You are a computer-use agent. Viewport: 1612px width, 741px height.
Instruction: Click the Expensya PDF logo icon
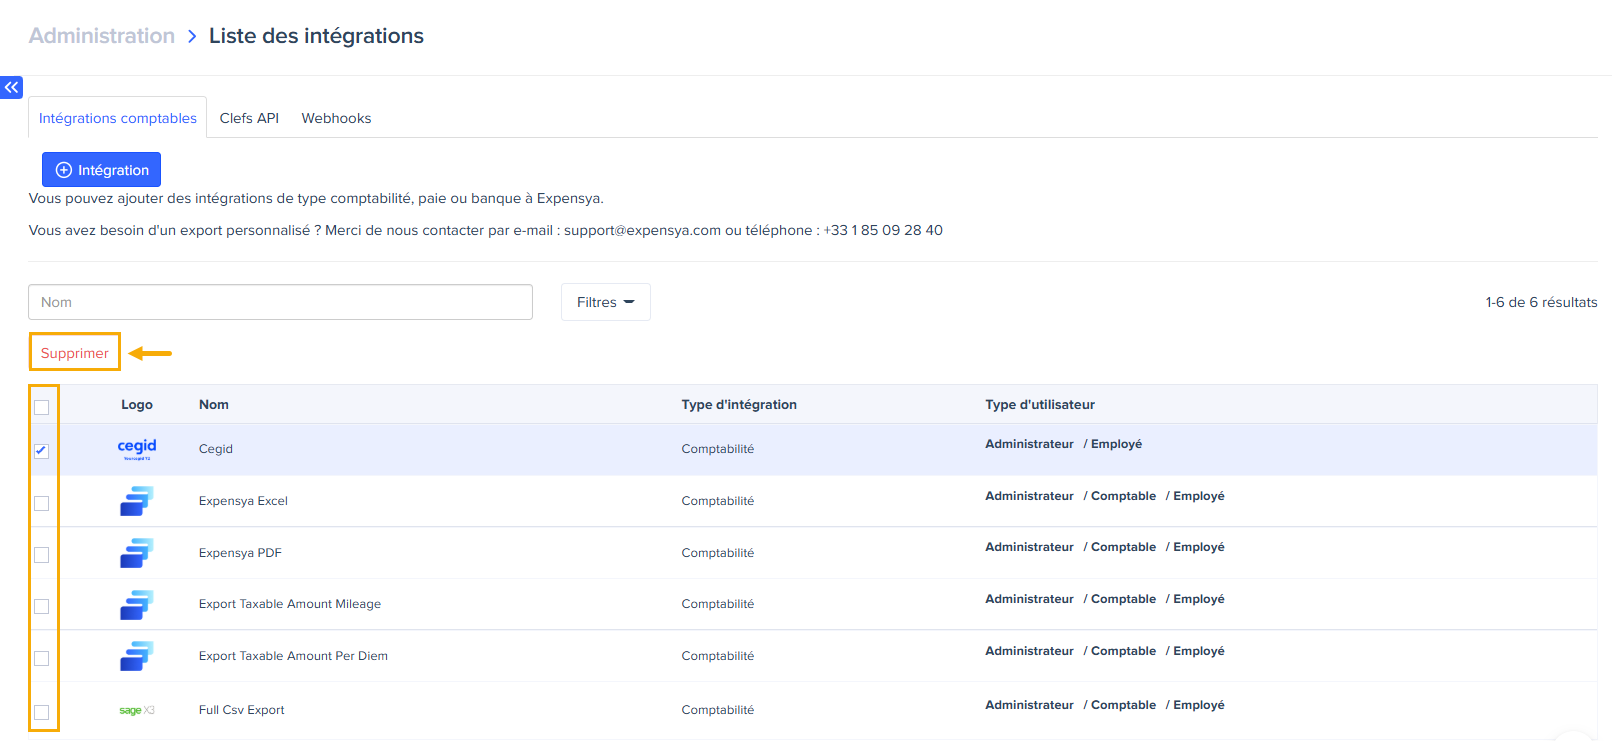pyautogui.click(x=137, y=552)
